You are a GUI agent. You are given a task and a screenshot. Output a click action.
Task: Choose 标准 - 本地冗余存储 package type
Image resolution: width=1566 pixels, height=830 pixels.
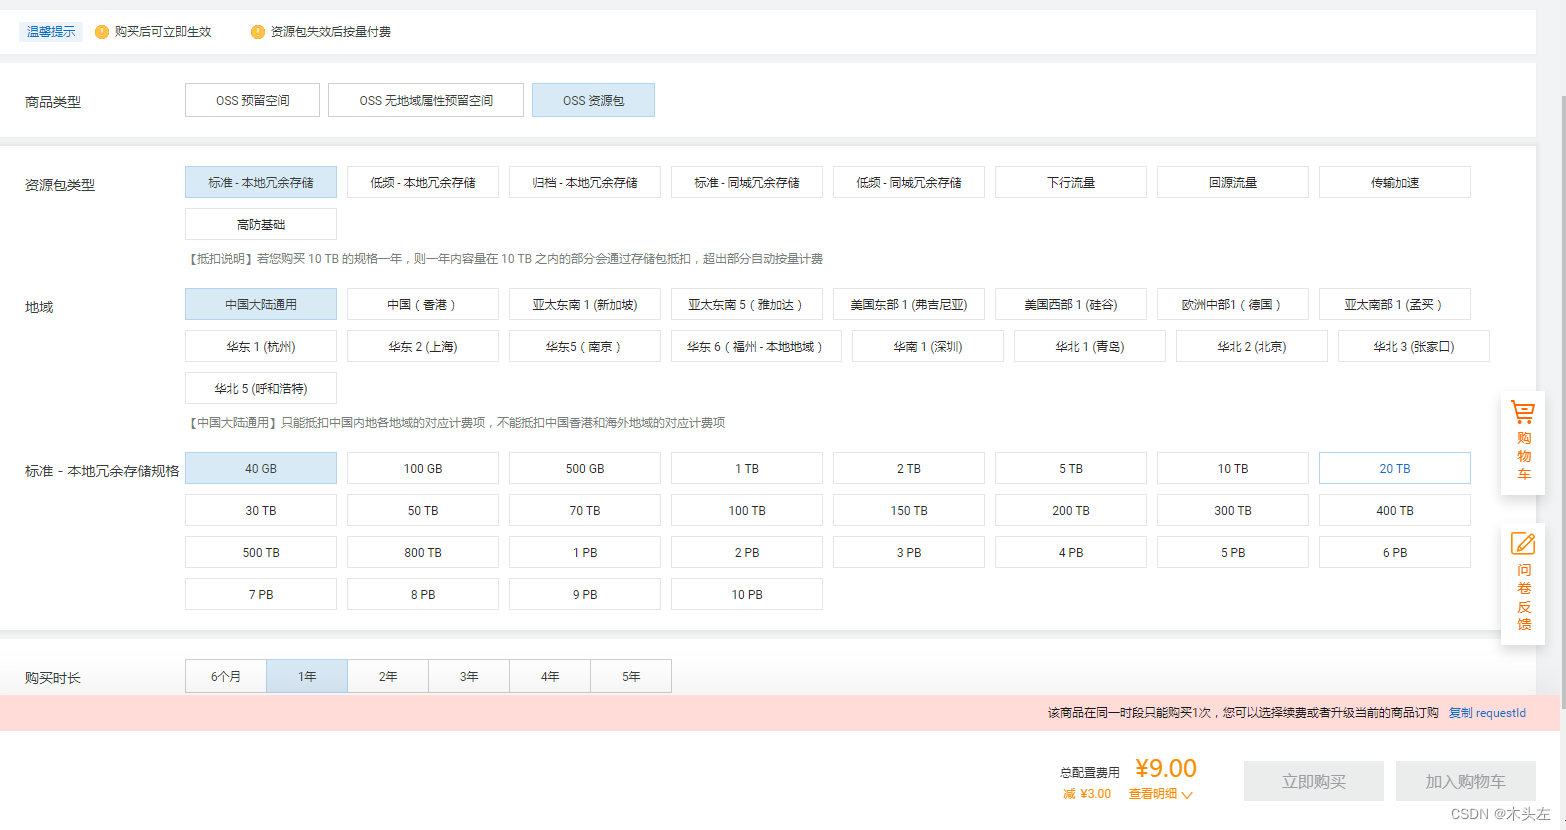261,182
